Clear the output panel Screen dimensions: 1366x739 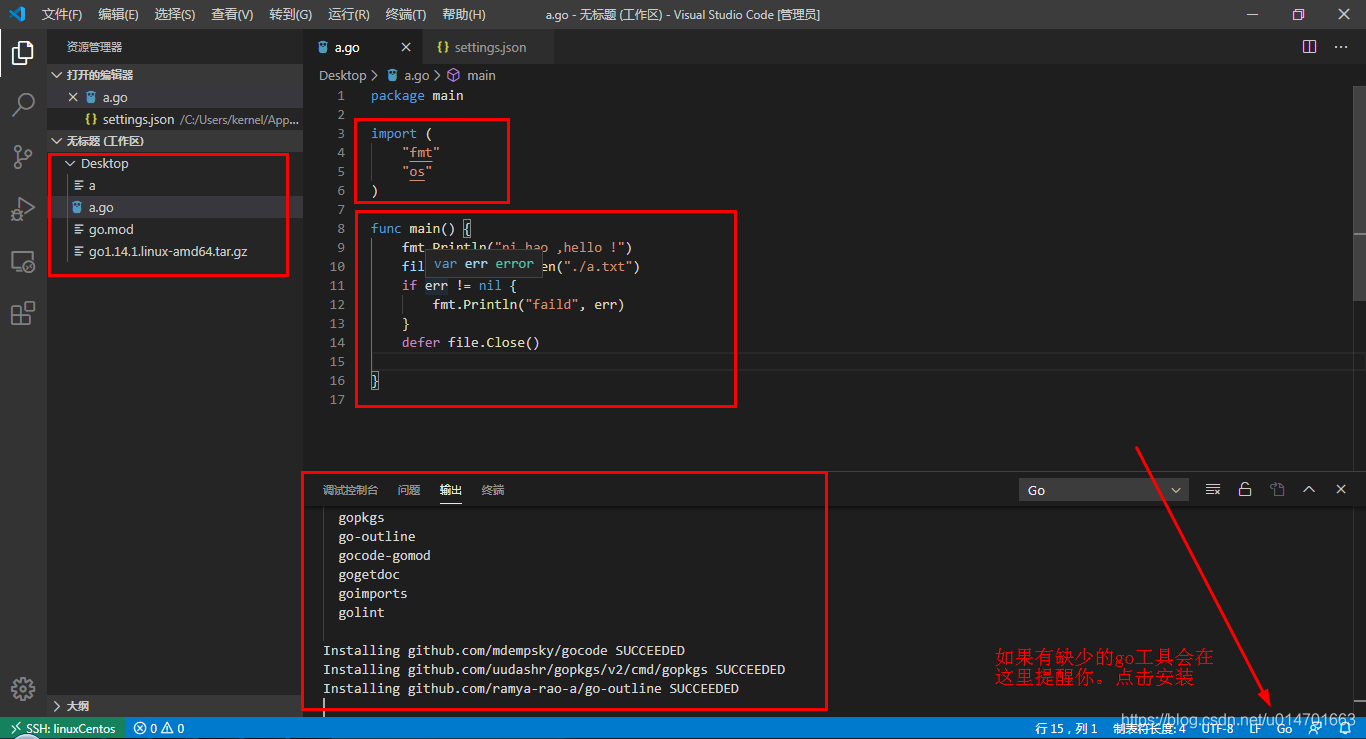[1213, 489]
